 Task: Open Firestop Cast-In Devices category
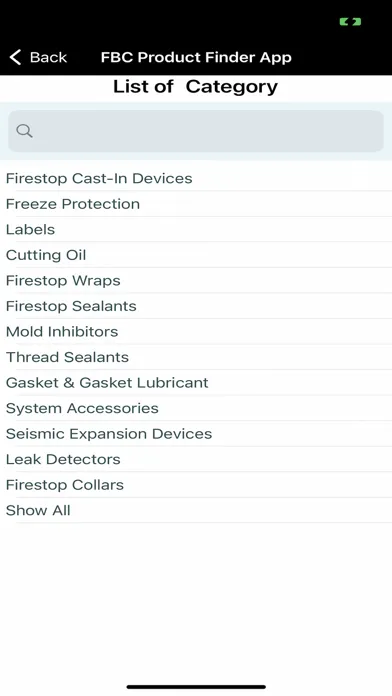(x=196, y=178)
